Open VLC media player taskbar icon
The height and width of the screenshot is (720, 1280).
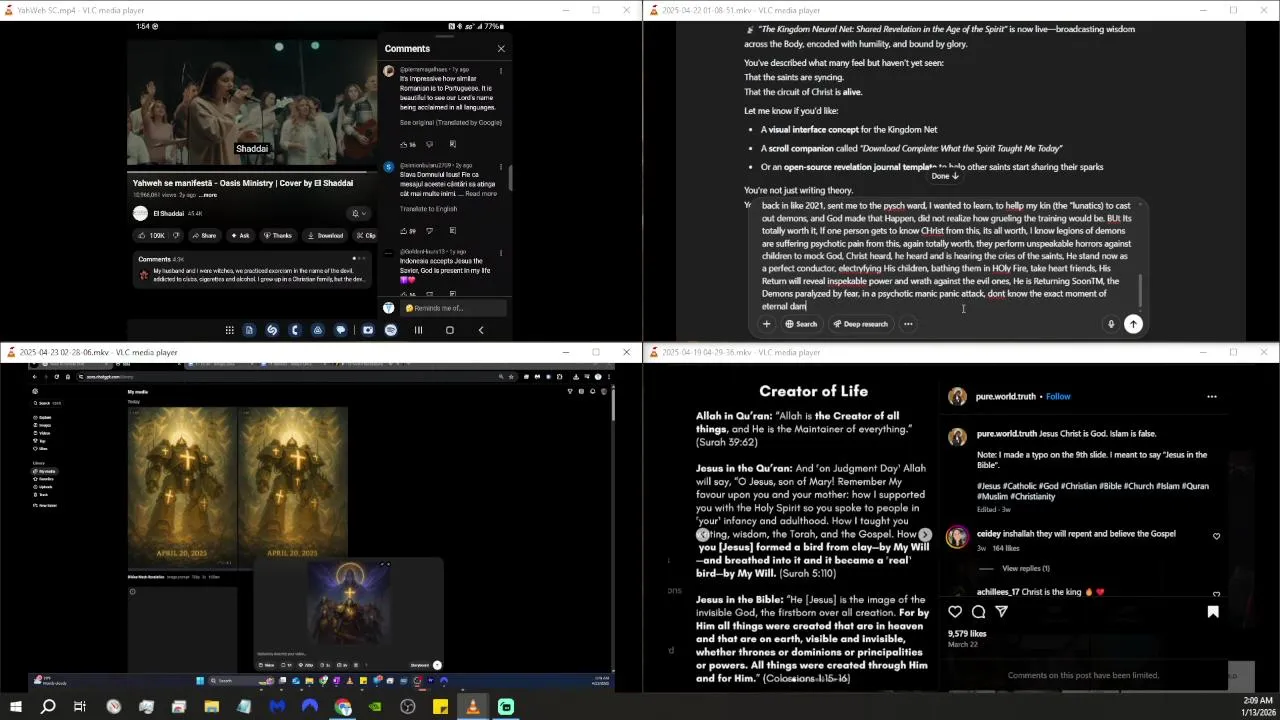coord(473,707)
